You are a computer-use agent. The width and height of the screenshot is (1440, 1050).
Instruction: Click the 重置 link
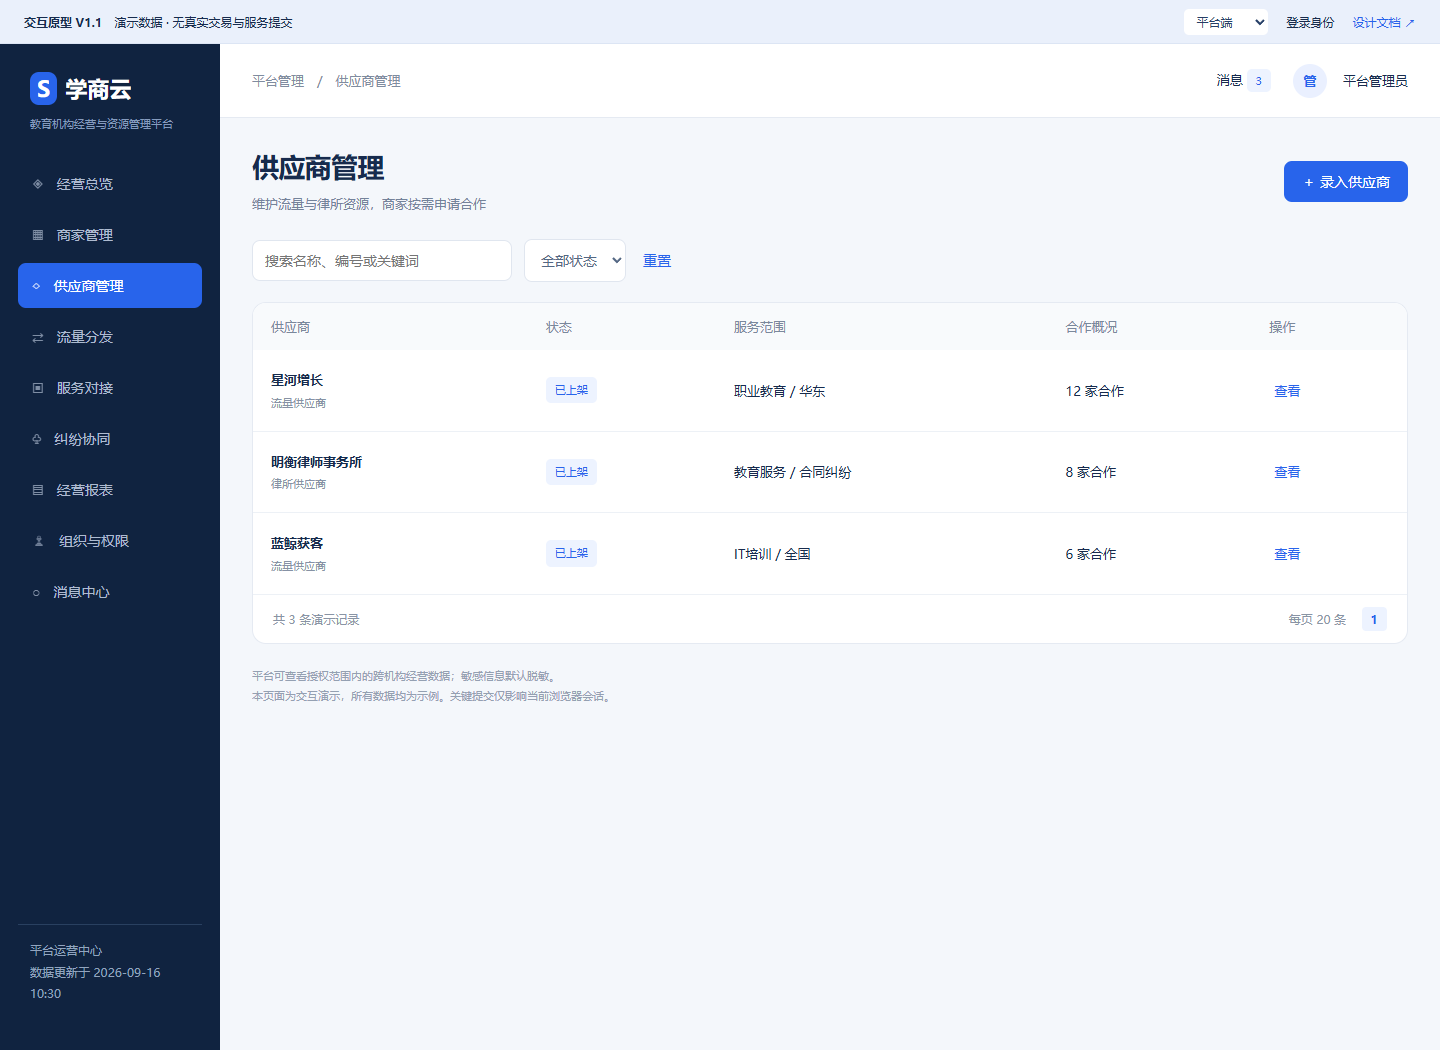click(x=657, y=261)
